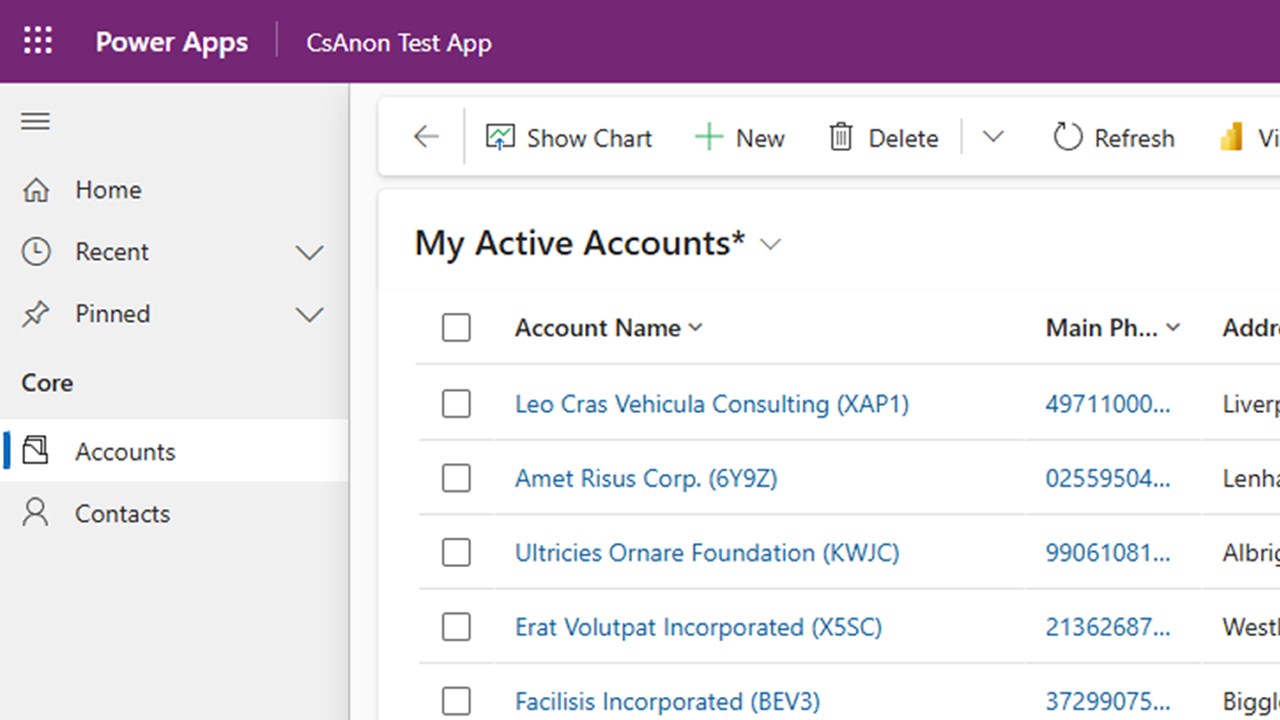The image size is (1280, 720).
Task: Check the Leo Cras Vehicula Consulting row
Action: coord(456,404)
